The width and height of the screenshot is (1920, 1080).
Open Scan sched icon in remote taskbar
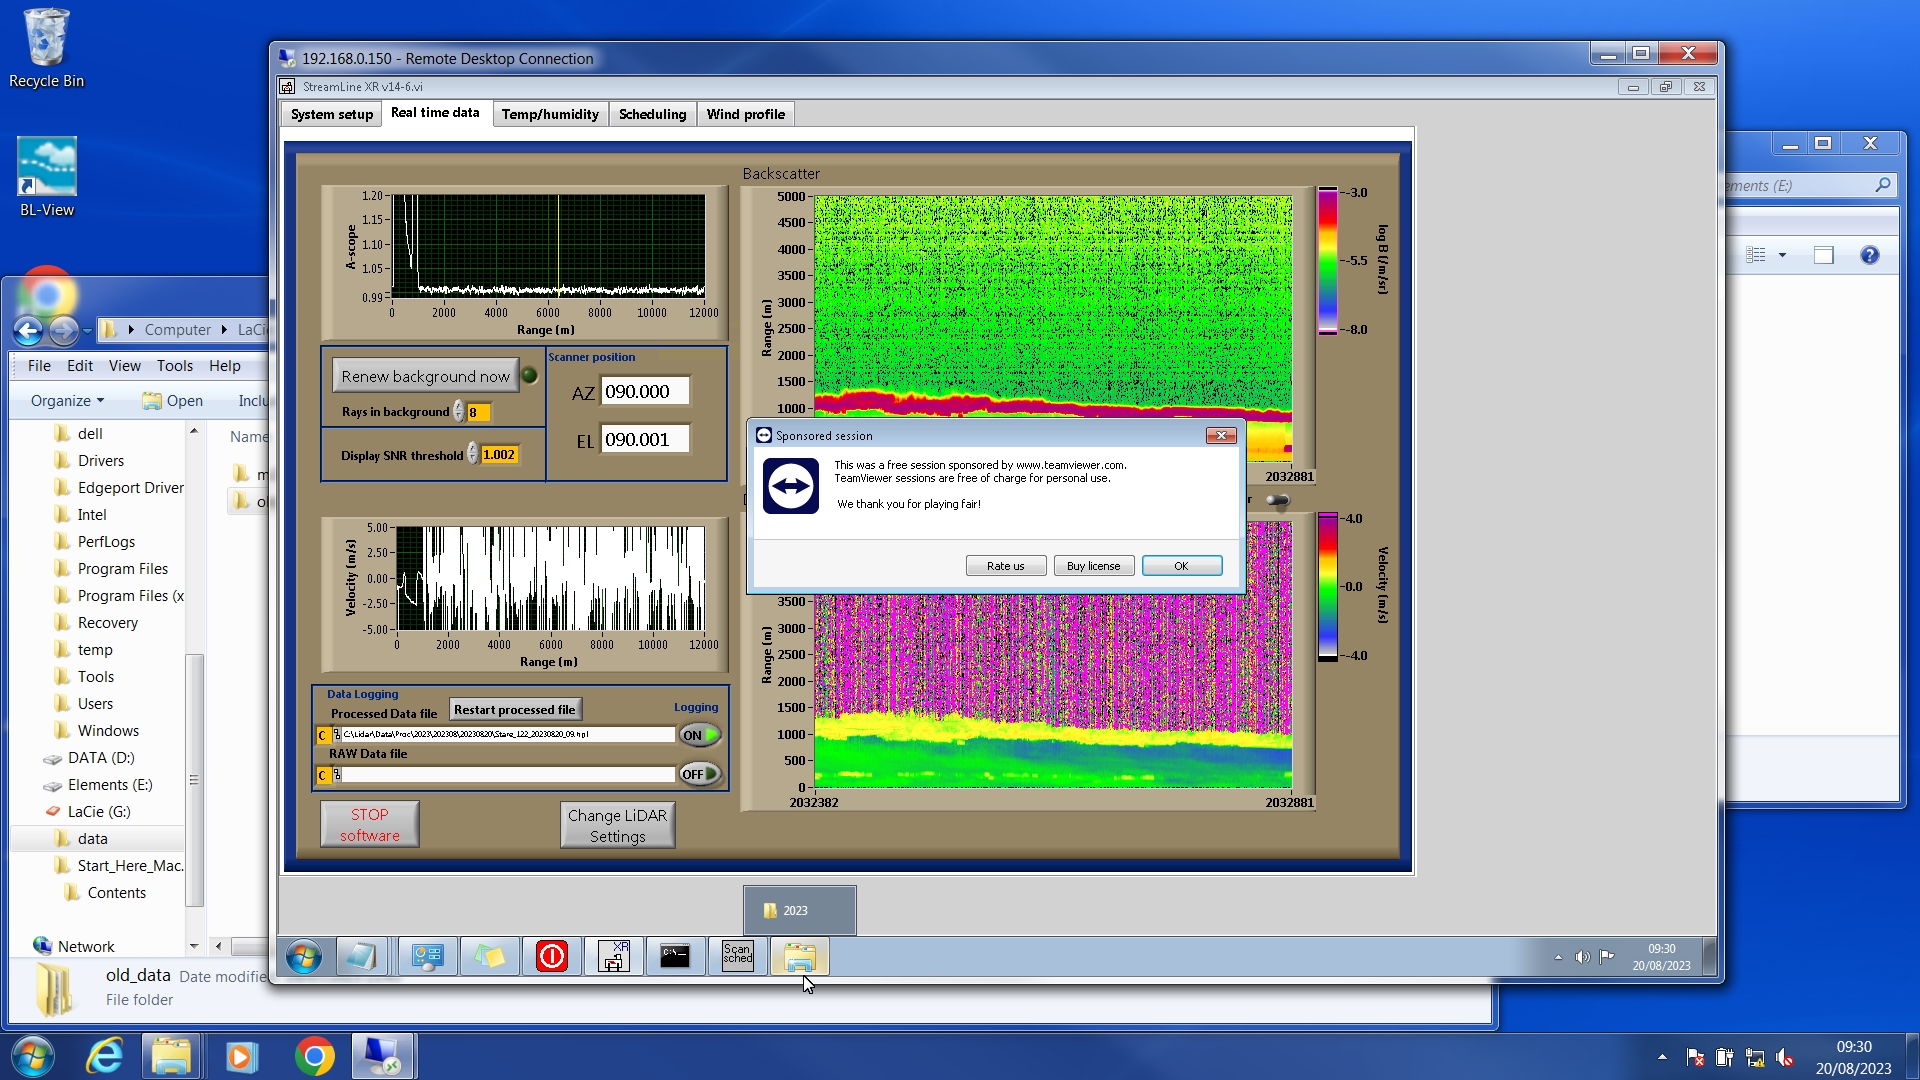[x=737, y=956]
